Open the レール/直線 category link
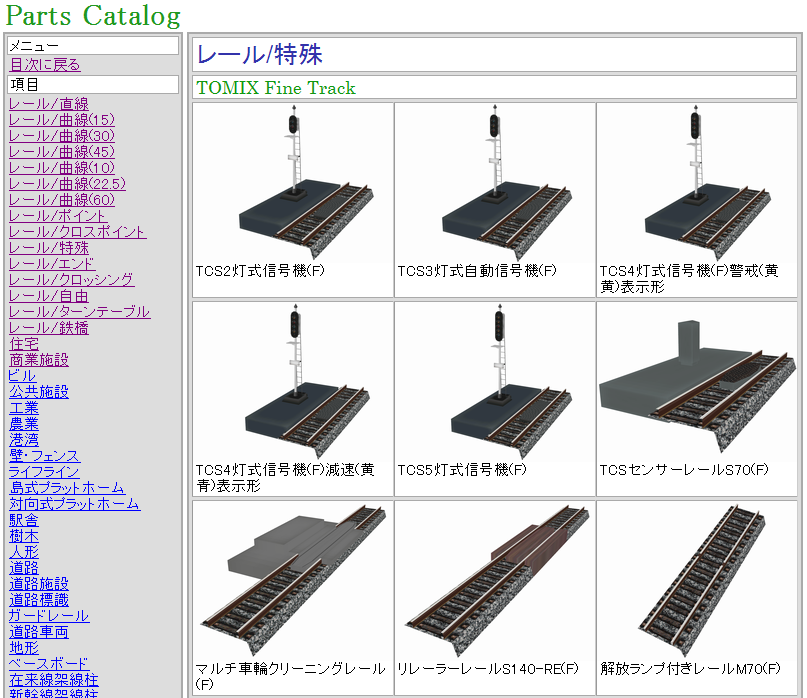Screen dimensions: 807x698 coord(49,104)
